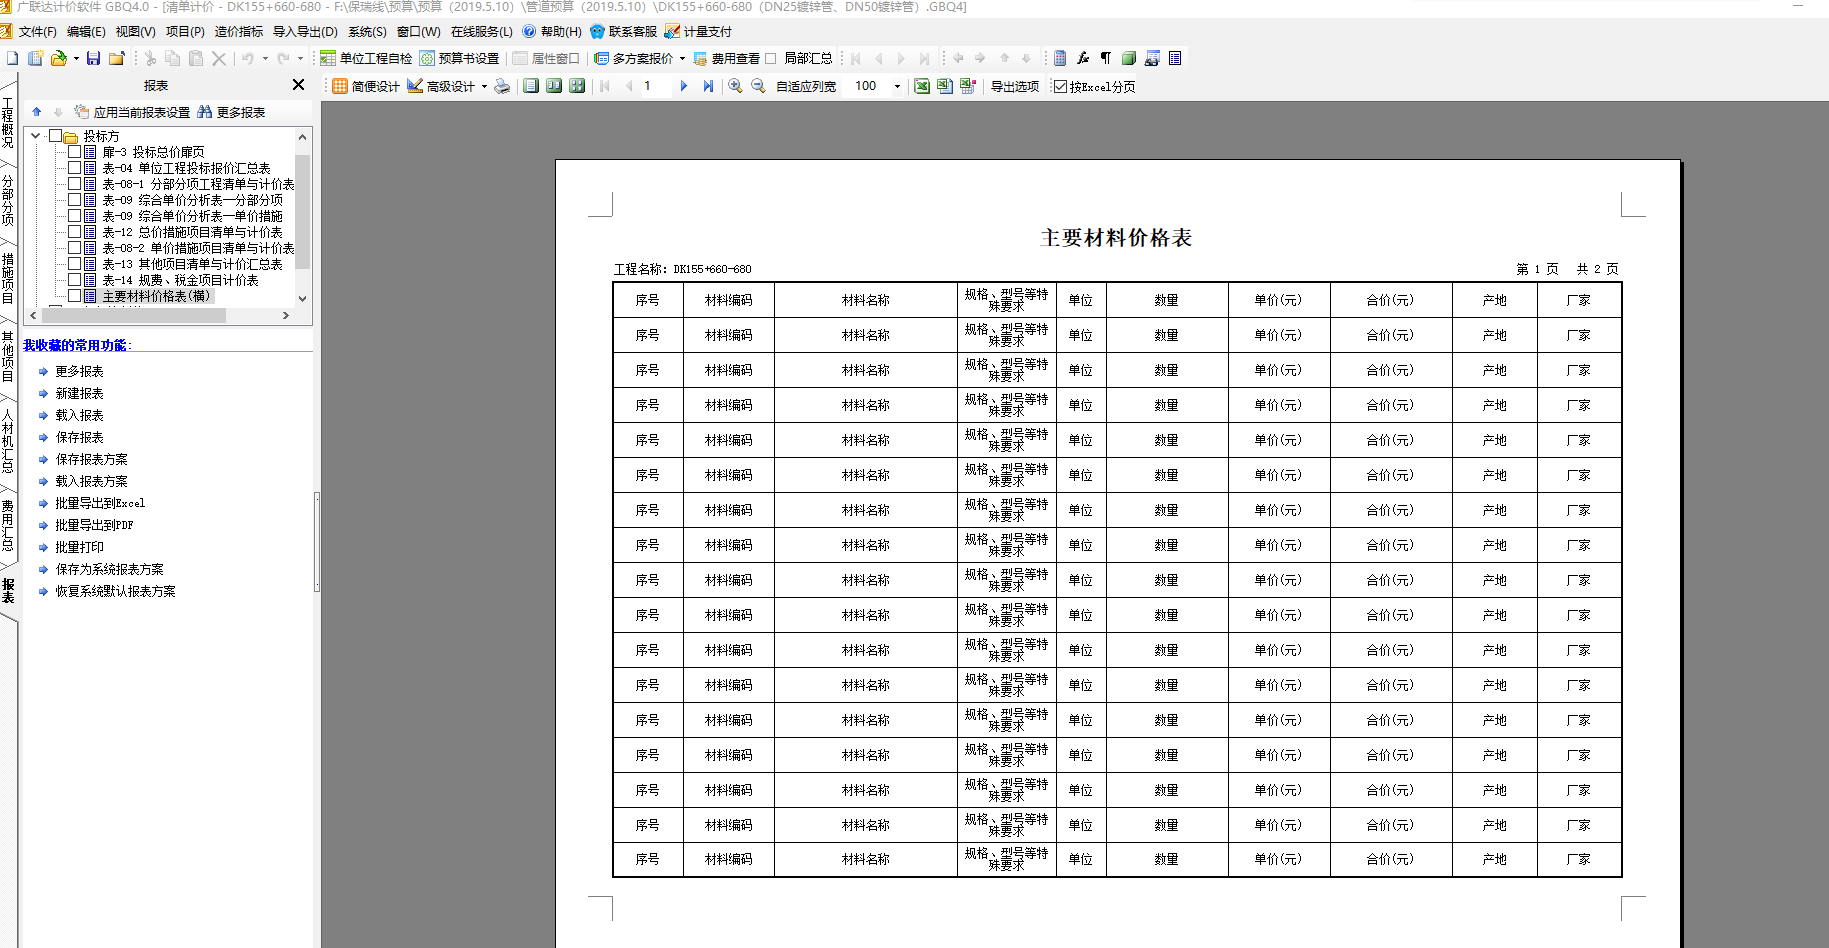The height and width of the screenshot is (948, 1829).
Task: Check the 投标方 folder checkbox
Action: [56, 136]
